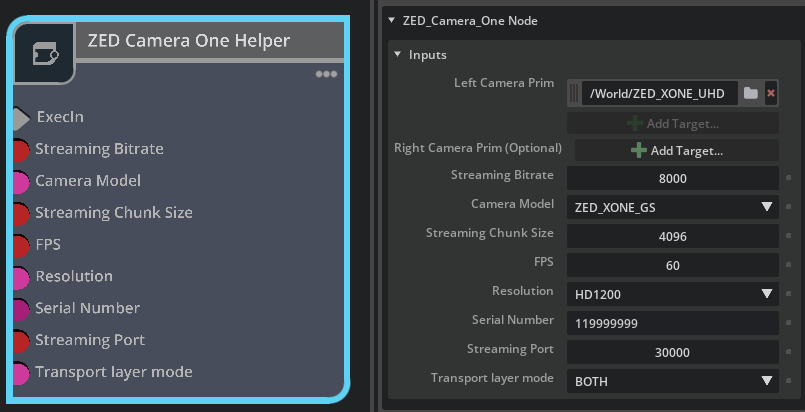Click the reset marker next to Serial Number

pos(789,323)
